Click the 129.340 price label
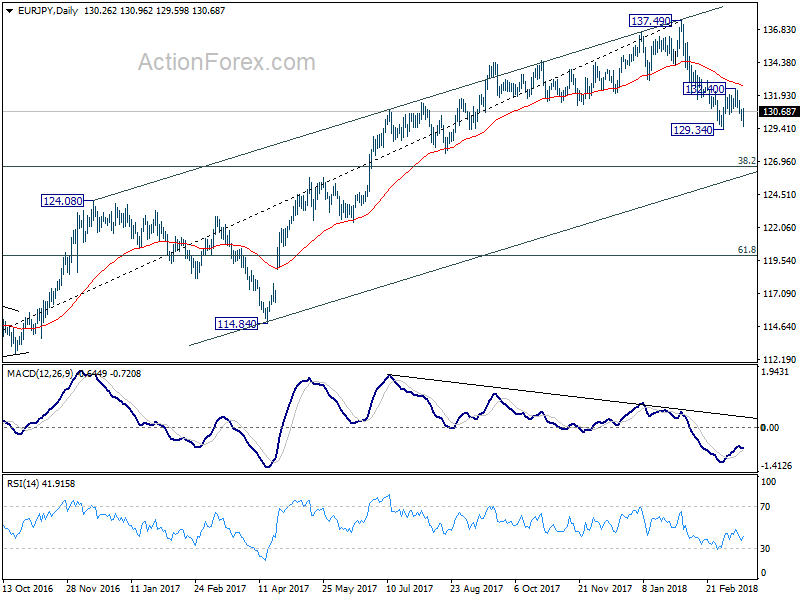800x600 pixels. tap(692, 130)
